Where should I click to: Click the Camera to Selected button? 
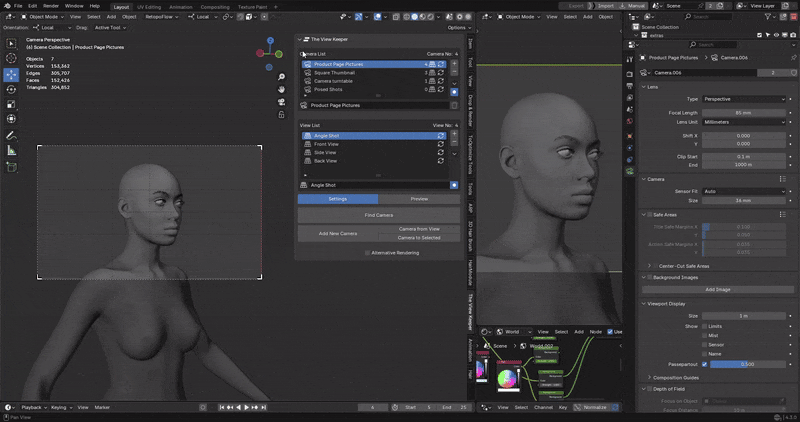tap(419, 238)
